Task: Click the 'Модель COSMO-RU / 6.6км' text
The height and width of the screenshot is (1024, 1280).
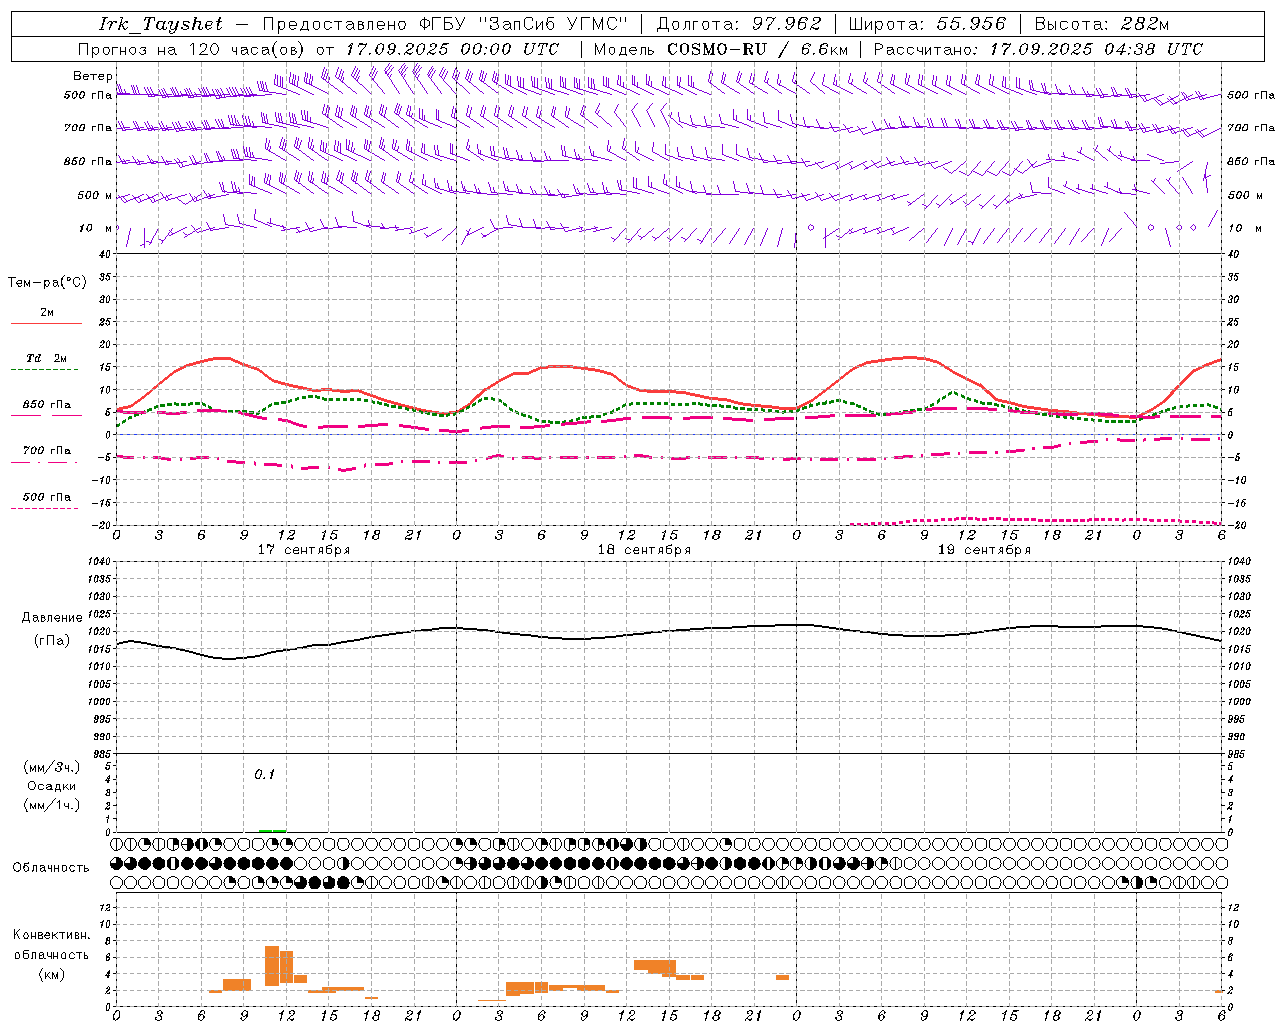Action: tap(721, 49)
